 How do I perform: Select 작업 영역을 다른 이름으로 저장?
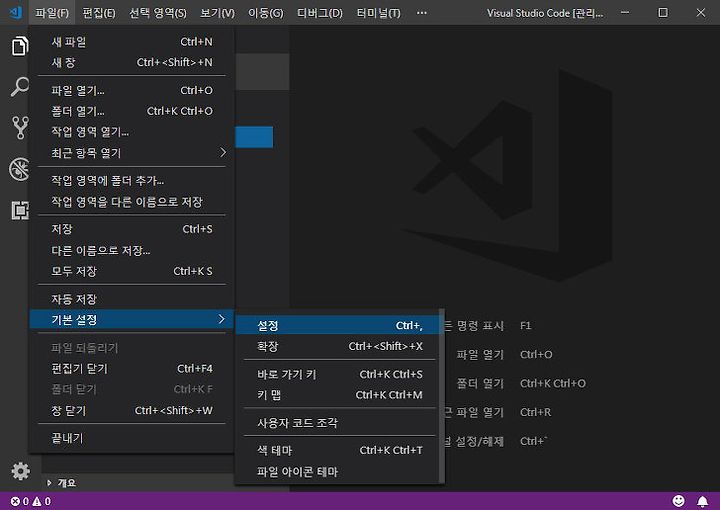(132, 202)
